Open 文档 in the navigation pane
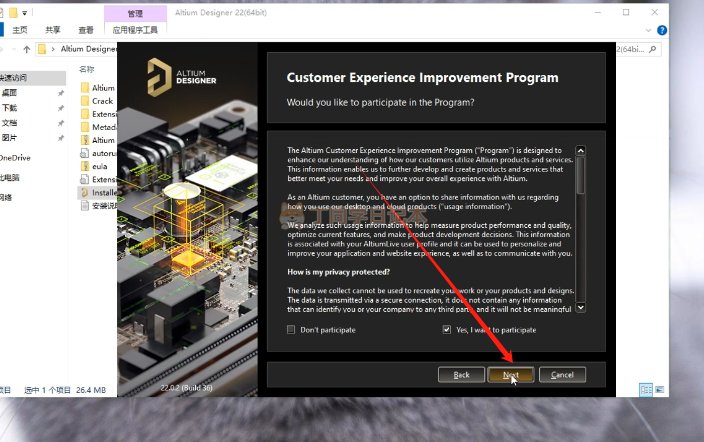 [9, 123]
